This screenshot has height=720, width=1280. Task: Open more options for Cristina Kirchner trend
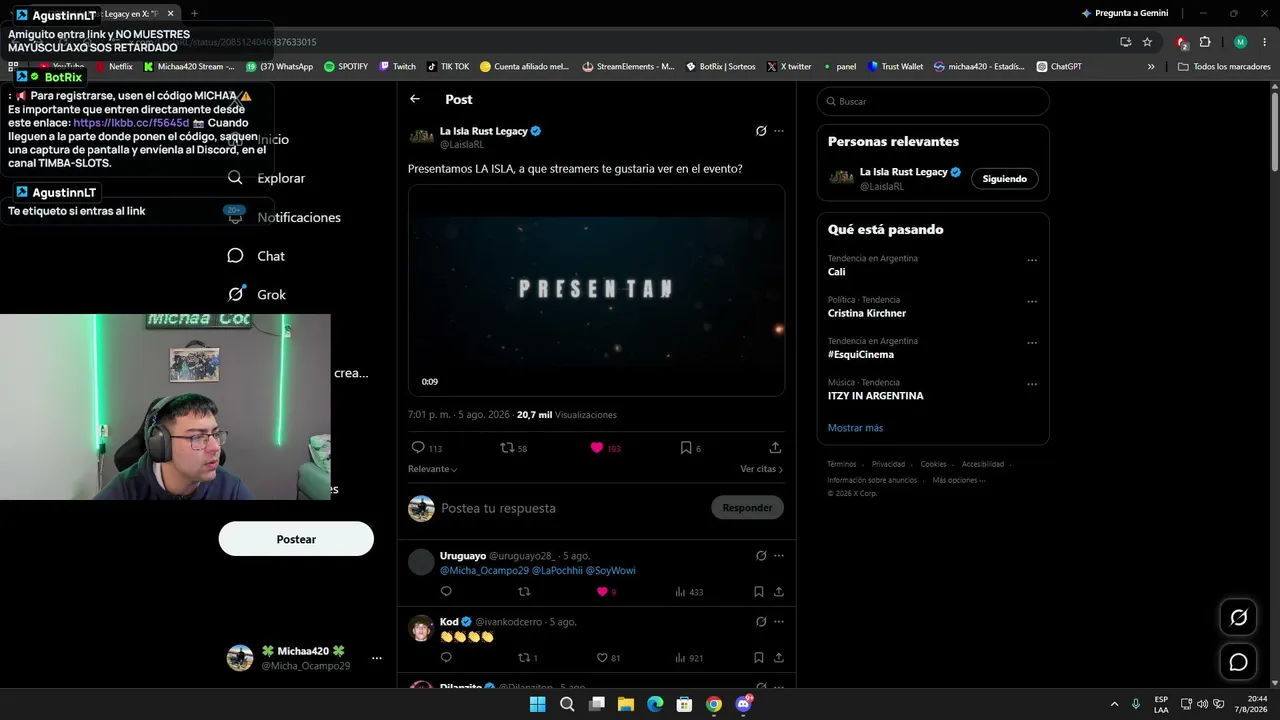pyautogui.click(x=1032, y=301)
